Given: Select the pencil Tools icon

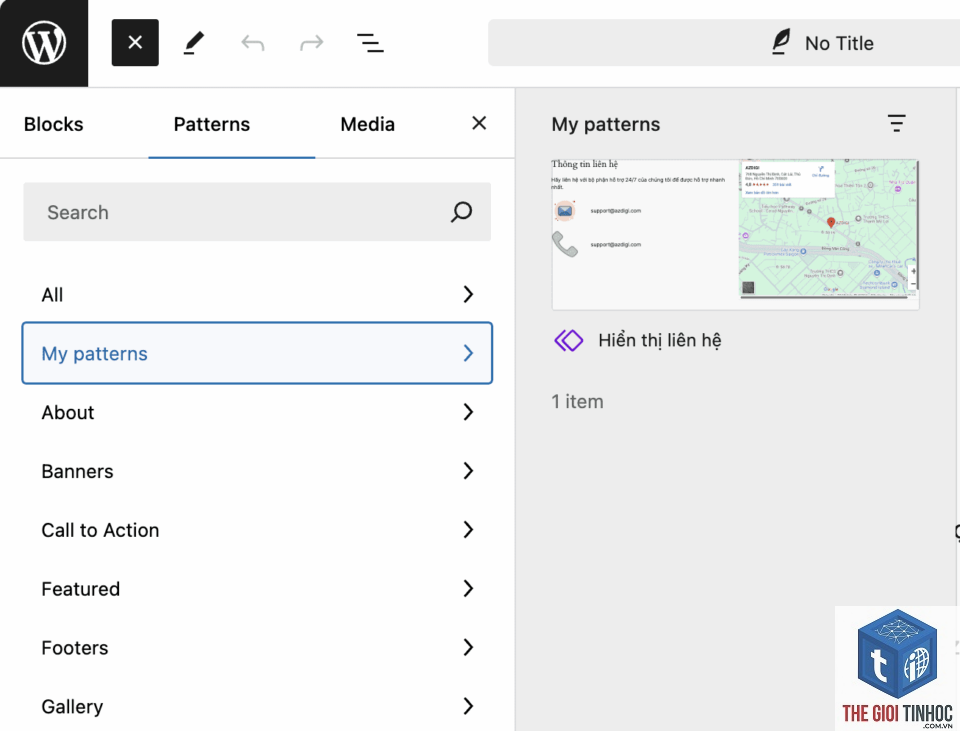Looking at the screenshot, I should click(x=193, y=43).
